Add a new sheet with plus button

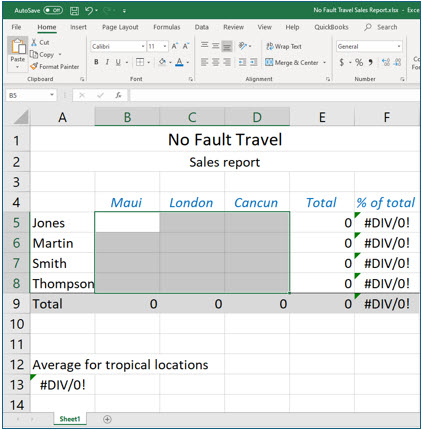pos(107,419)
